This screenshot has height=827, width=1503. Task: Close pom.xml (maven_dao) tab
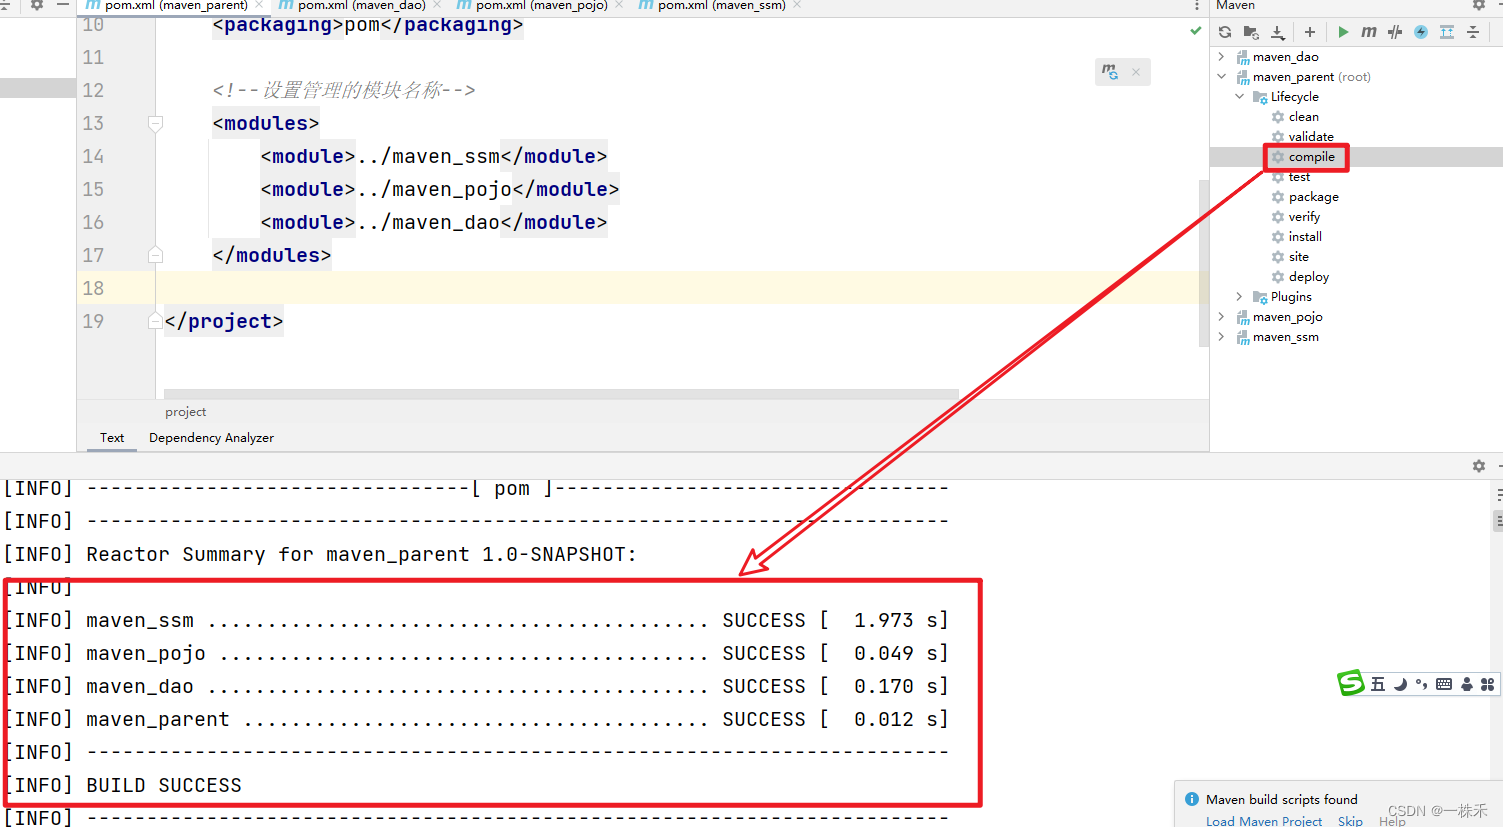click(x=437, y=6)
